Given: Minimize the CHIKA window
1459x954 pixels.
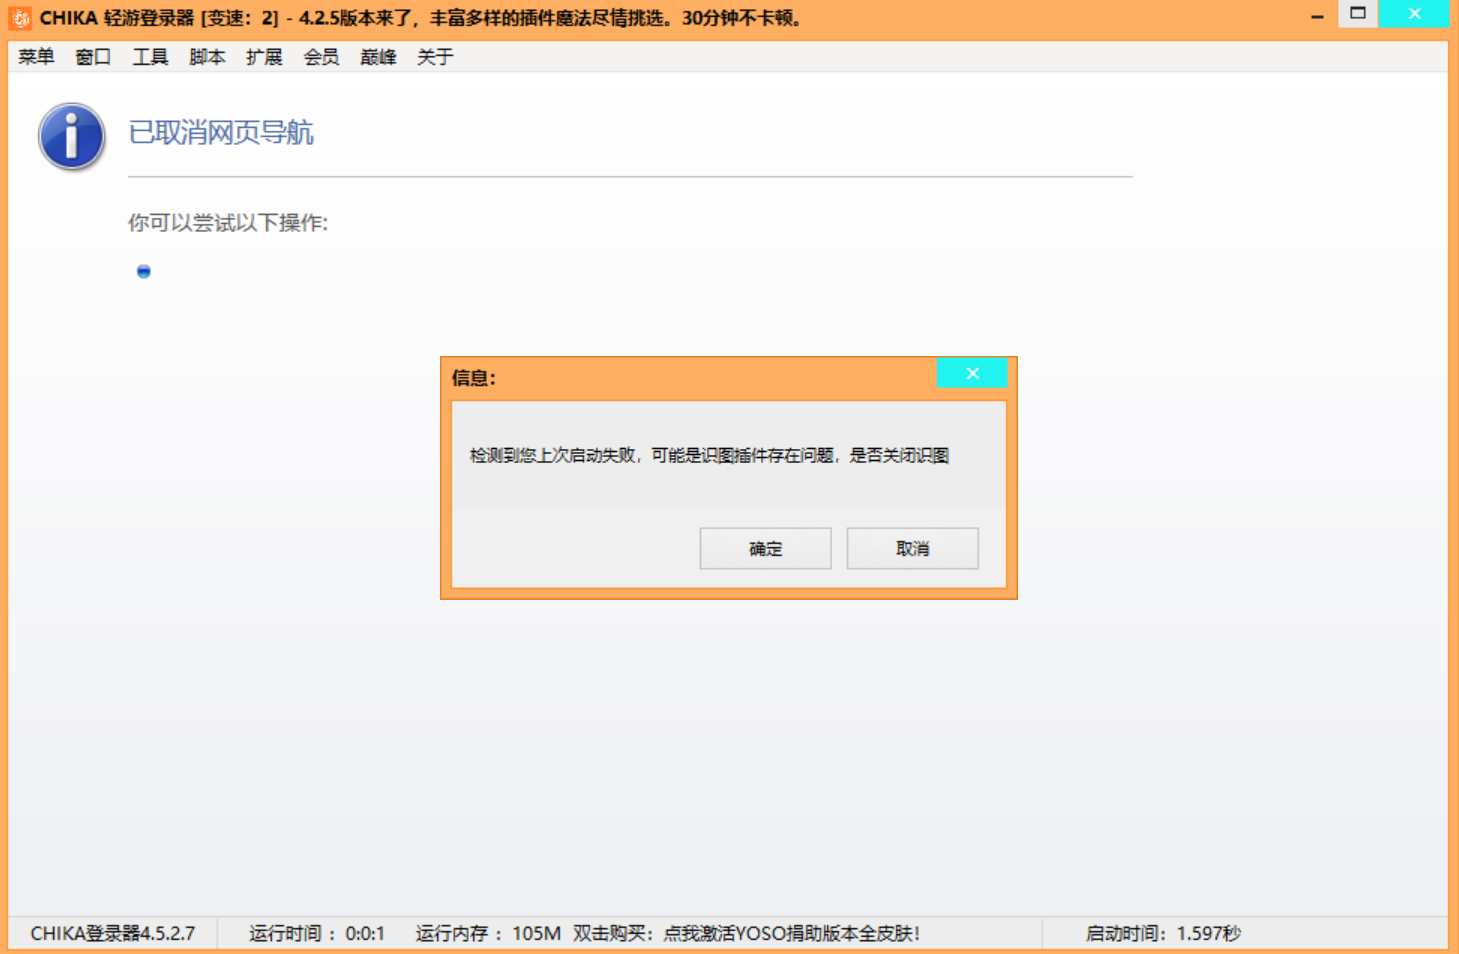Looking at the screenshot, I should tap(1317, 15).
